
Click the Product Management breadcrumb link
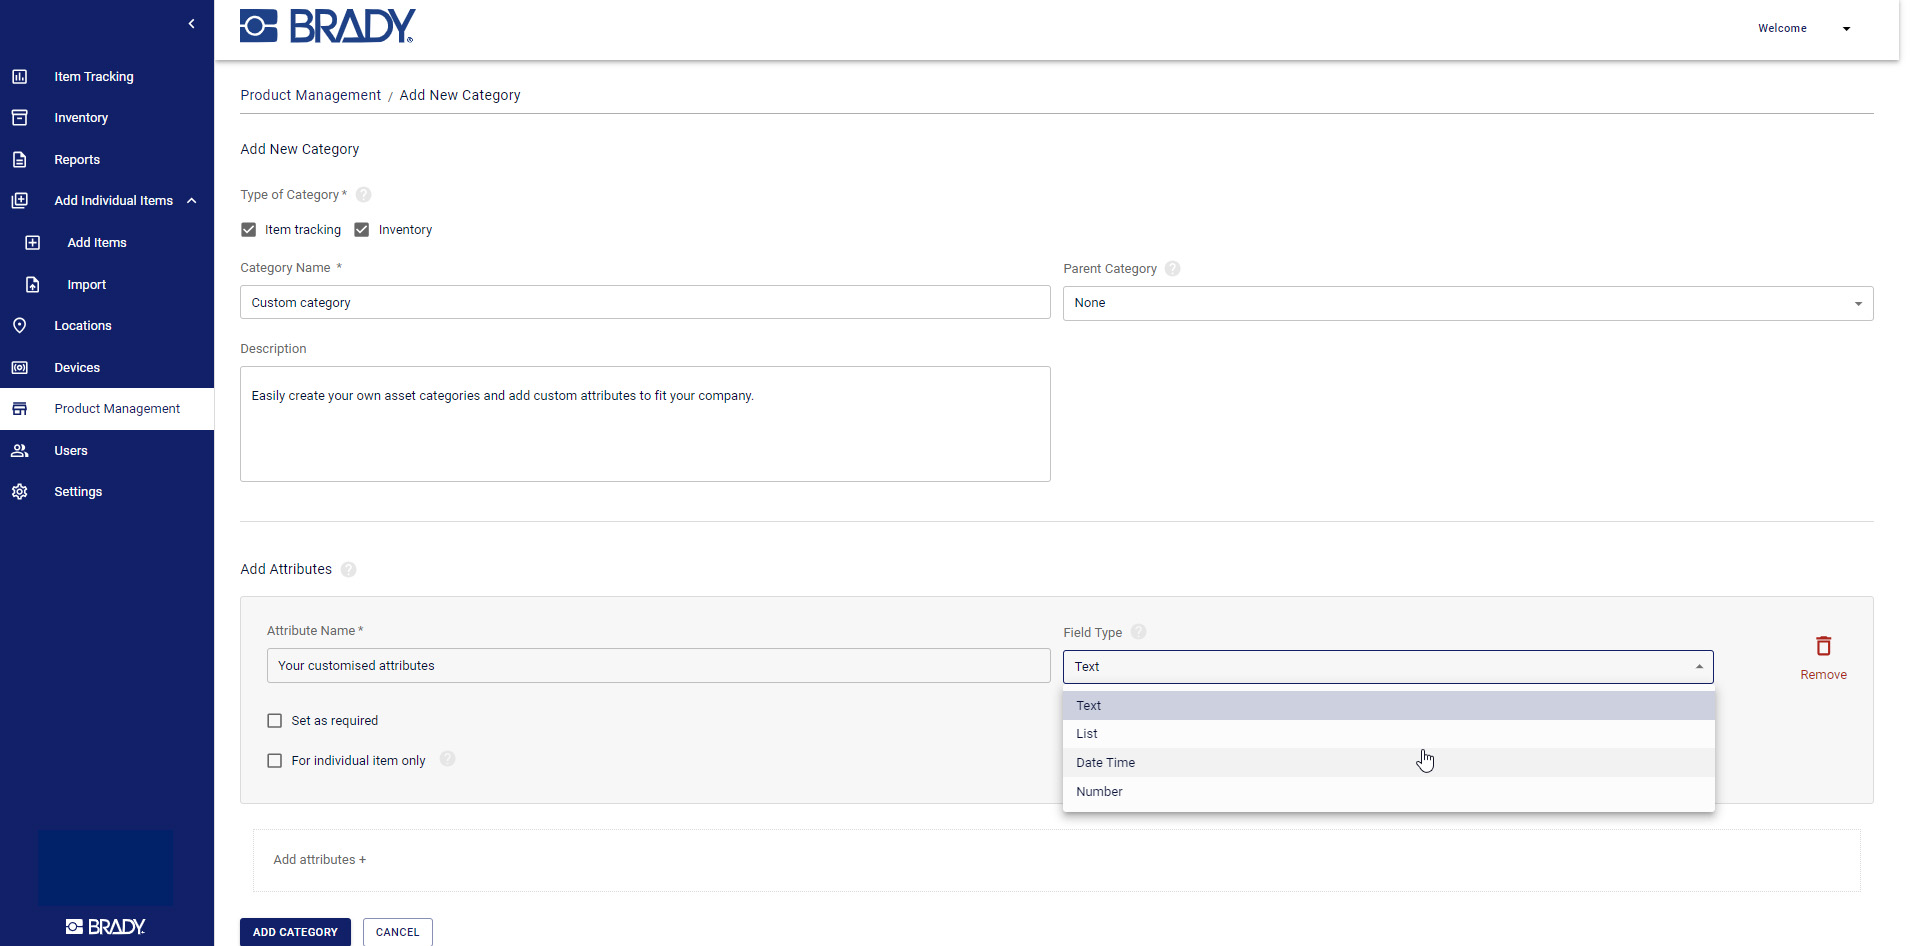[x=310, y=95]
